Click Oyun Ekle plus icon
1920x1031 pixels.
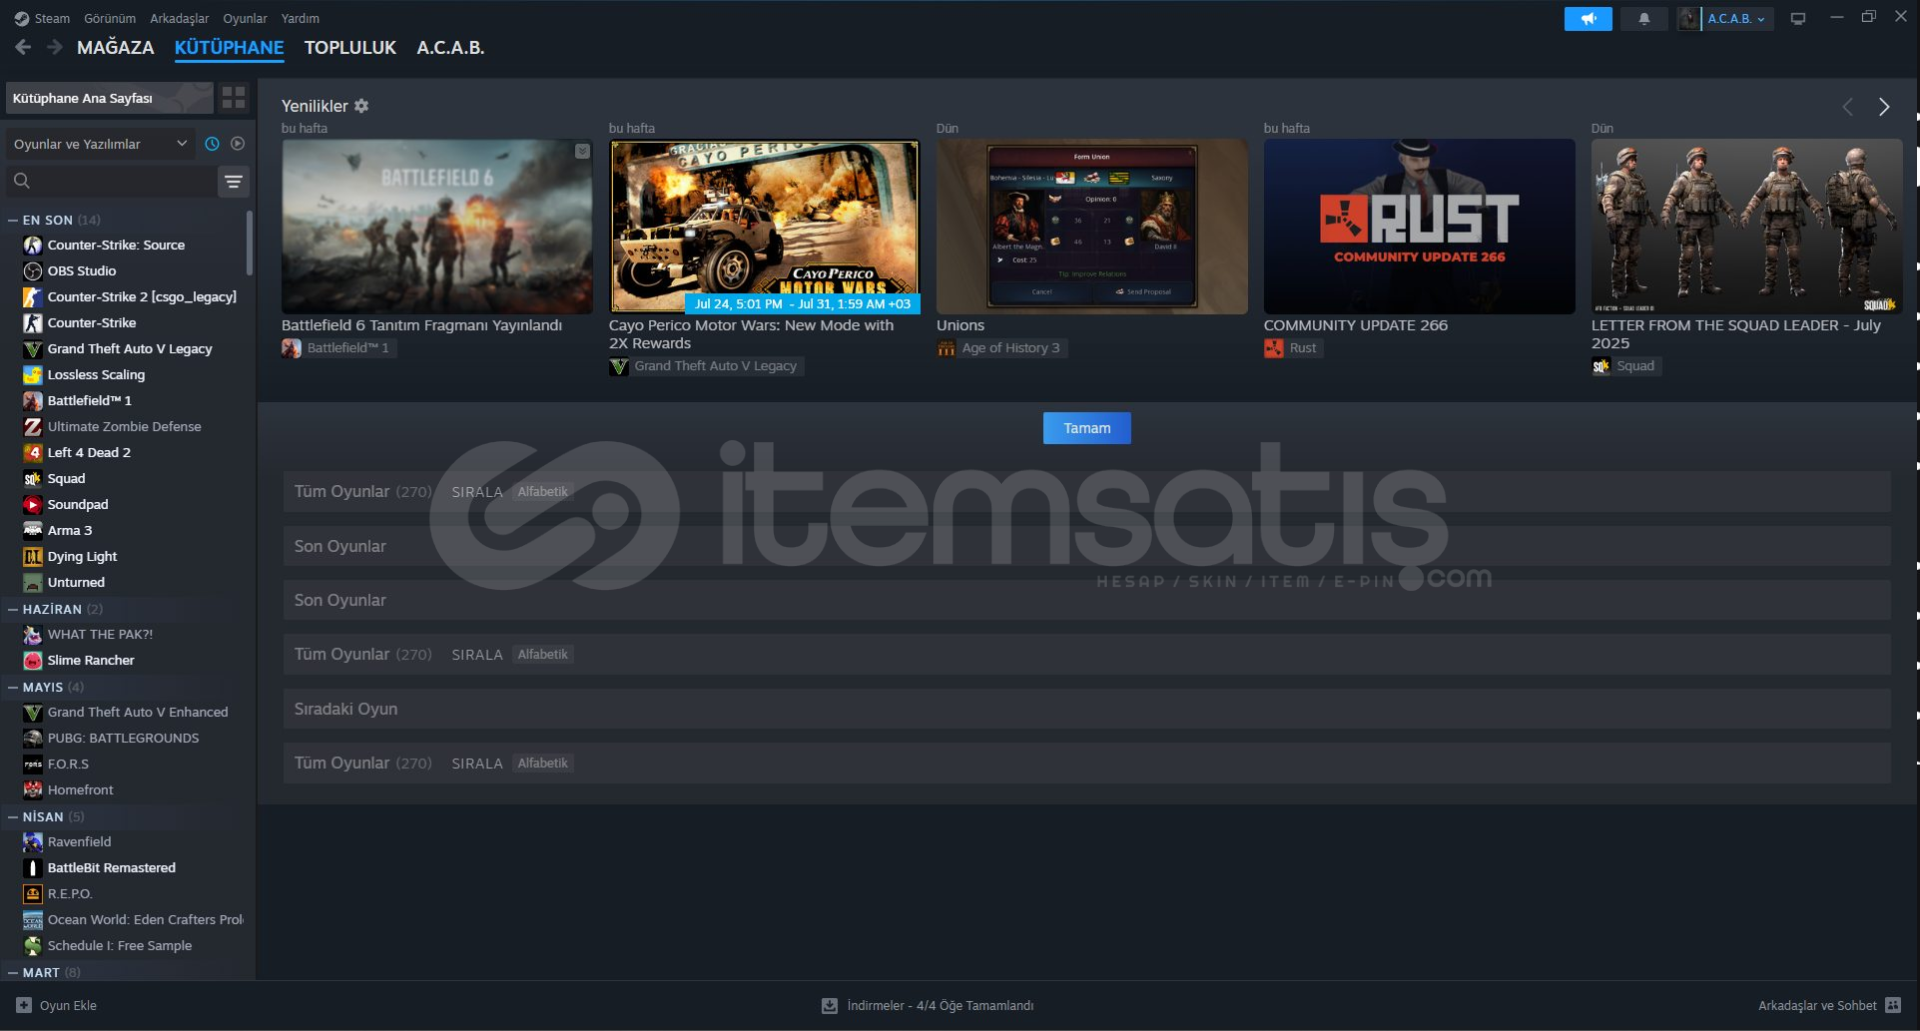tap(24, 1005)
